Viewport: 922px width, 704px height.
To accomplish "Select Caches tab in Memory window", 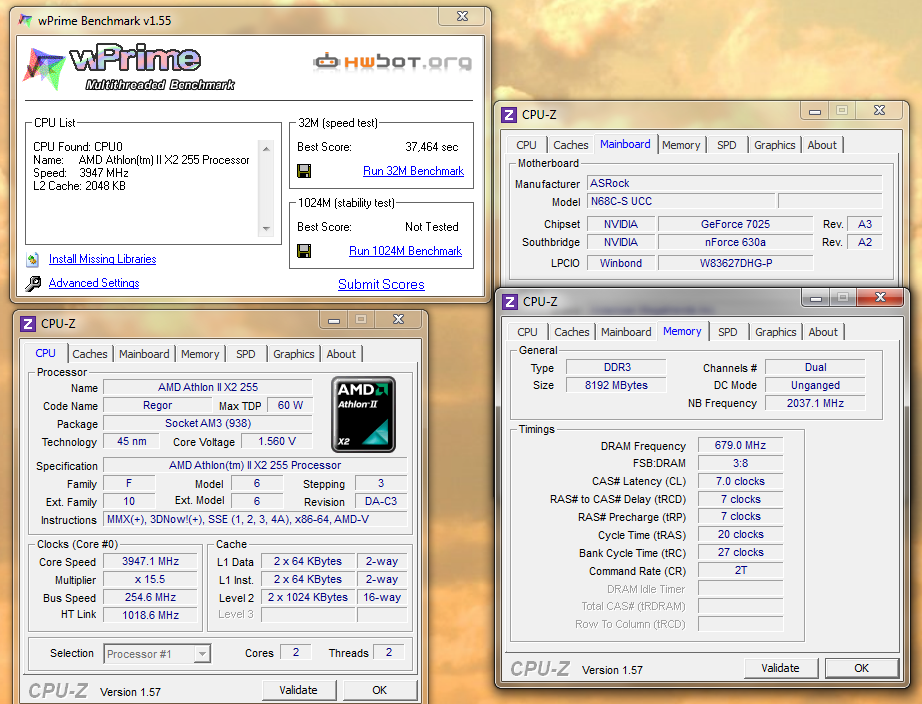I will click(572, 332).
